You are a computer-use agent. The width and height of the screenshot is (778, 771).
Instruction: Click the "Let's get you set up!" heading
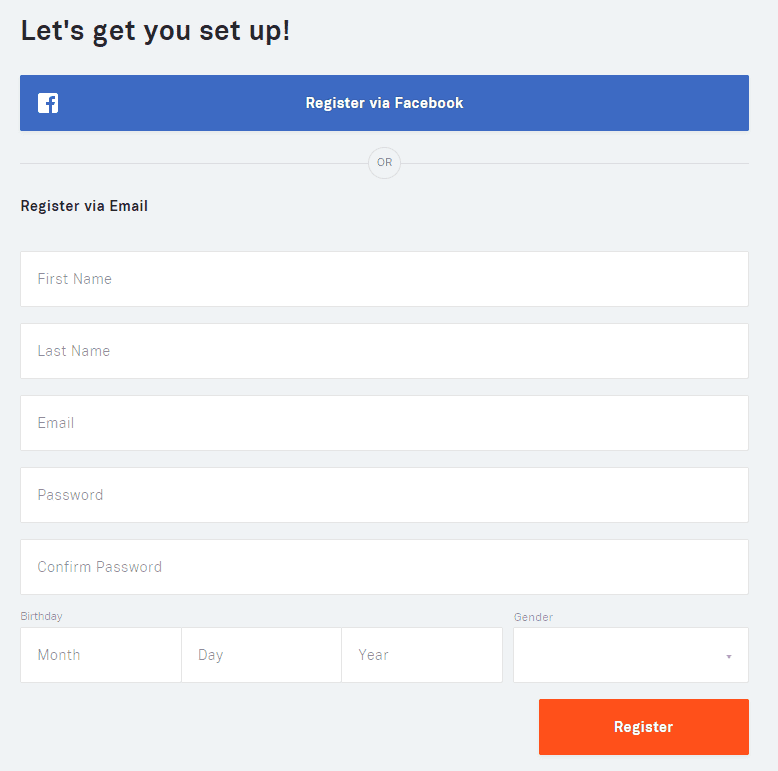click(x=155, y=31)
